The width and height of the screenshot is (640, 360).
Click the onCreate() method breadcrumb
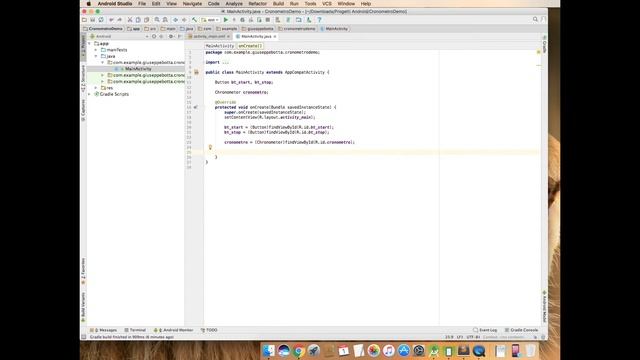coord(250,46)
